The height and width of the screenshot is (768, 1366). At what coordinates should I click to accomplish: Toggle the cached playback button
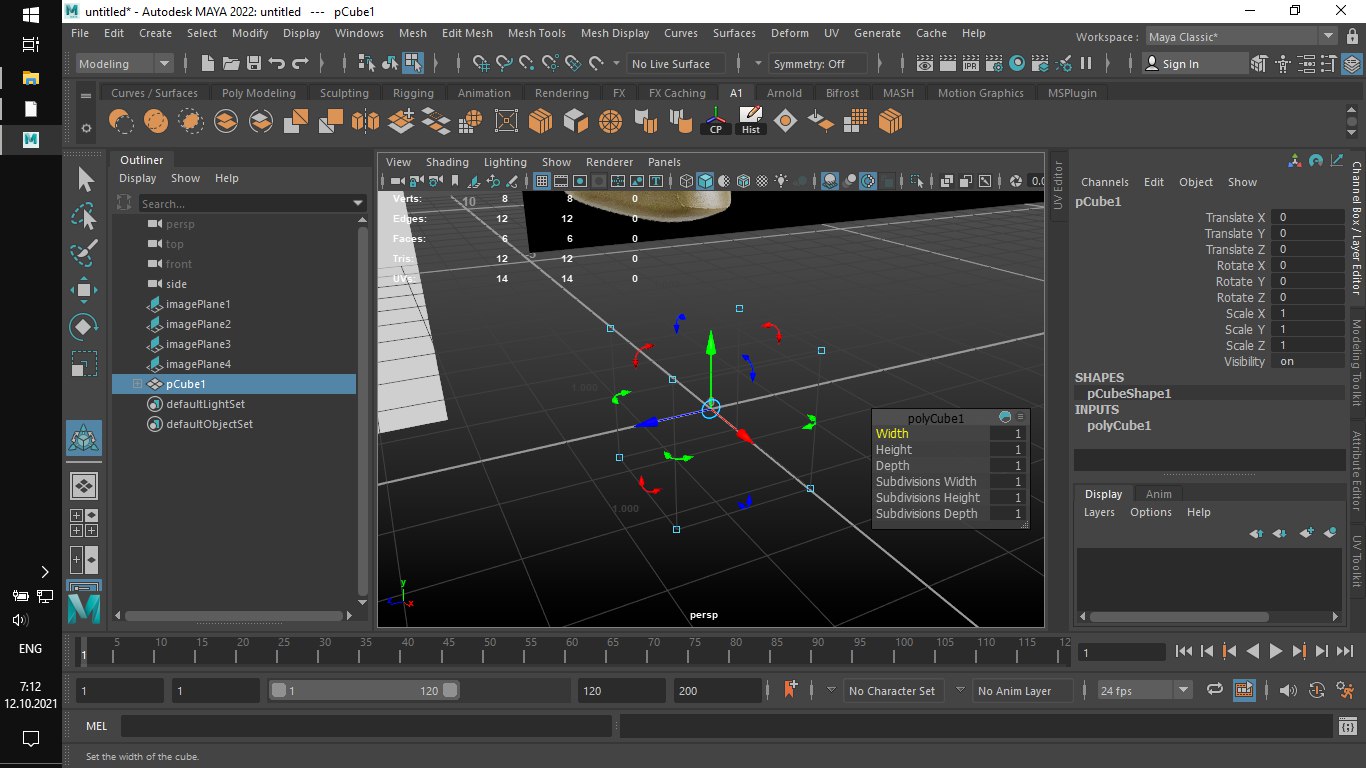coord(1244,690)
